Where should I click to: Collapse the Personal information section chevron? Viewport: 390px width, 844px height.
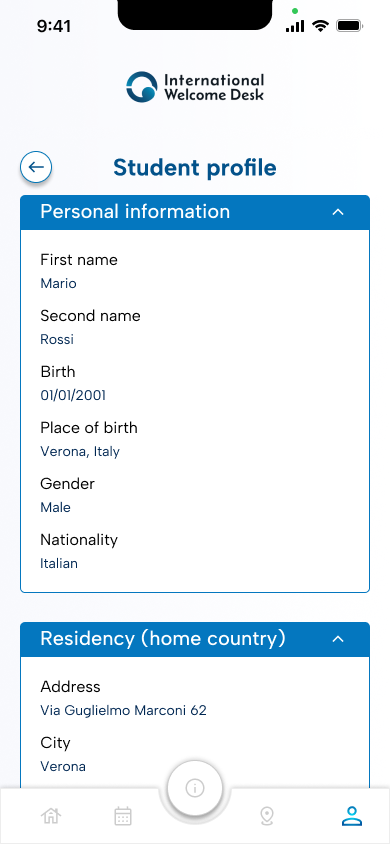click(338, 212)
